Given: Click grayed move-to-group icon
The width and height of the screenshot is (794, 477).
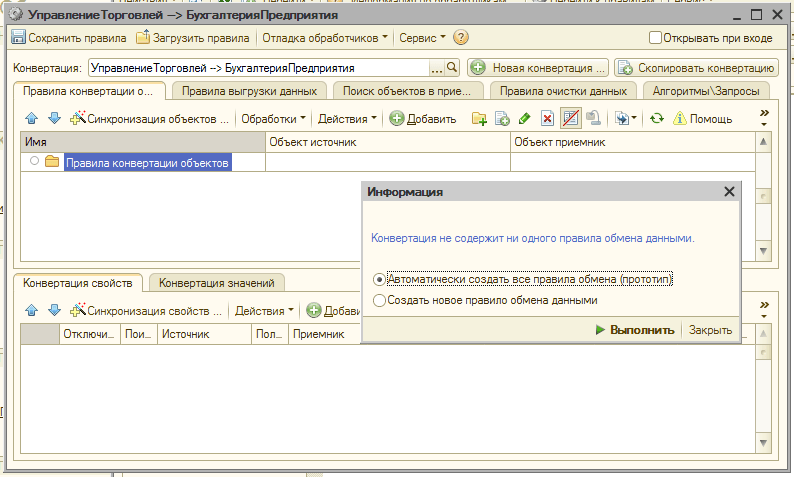Looking at the screenshot, I should click(593, 118).
